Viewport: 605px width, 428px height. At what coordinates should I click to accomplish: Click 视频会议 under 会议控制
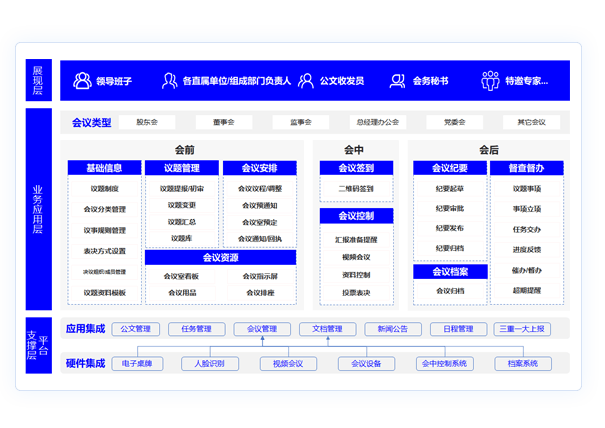tap(356, 257)
